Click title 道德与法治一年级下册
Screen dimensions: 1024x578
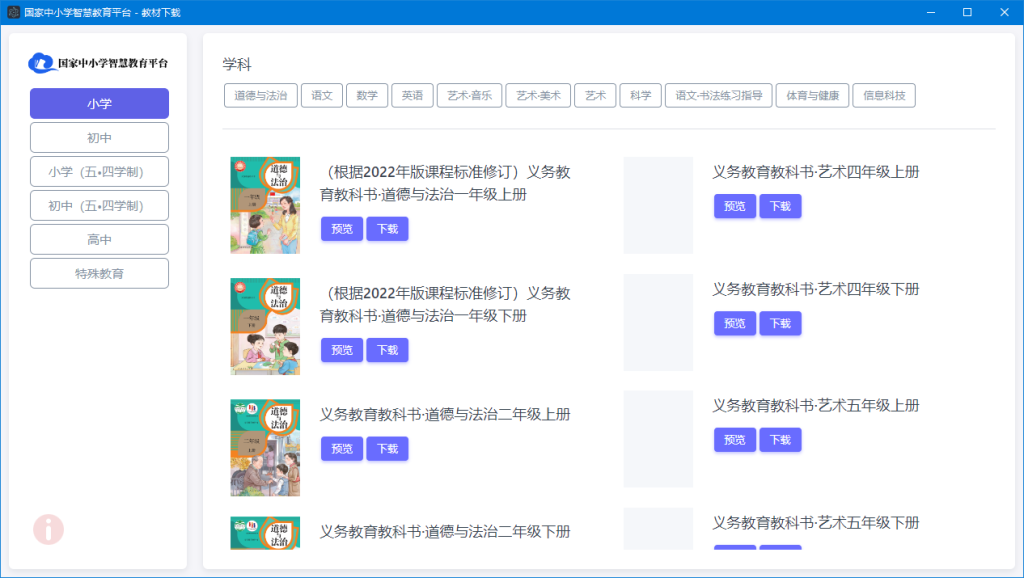point(445,305)
